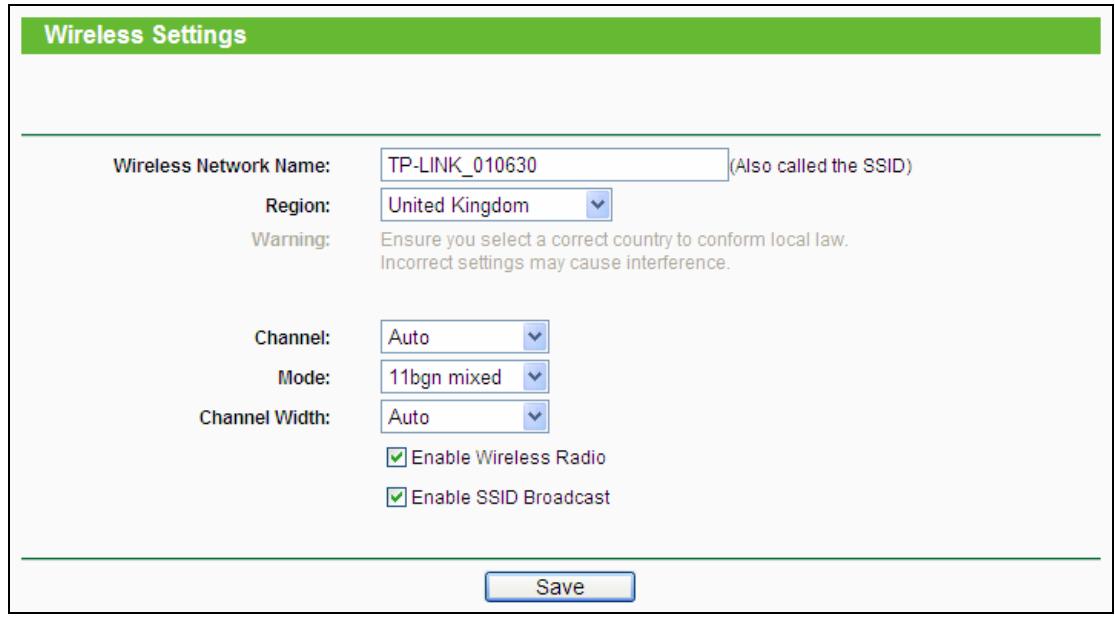The height and width of the screenshot is (617, 1115).
Task: Uncheck the Enable SSID Broadcast checkbox
Action: (x=398, y=498)
